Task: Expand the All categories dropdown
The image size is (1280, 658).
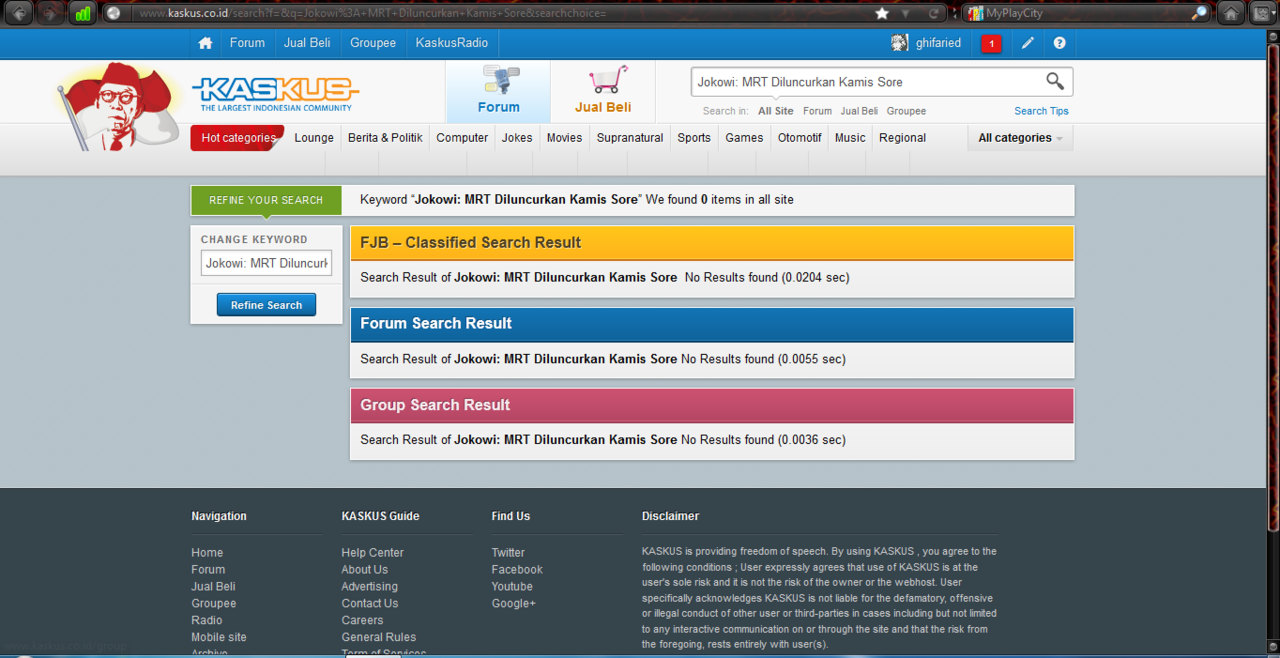Action: 1020,138
